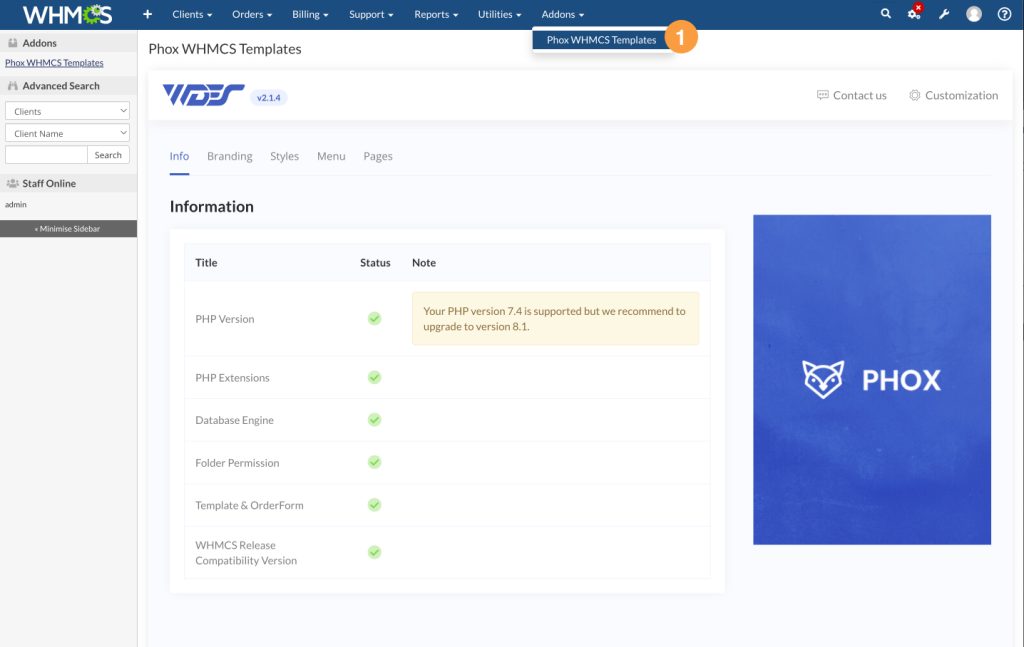Open the Customization gear settings
This screenshot has height=647, width=1024.
coord(953,95)
